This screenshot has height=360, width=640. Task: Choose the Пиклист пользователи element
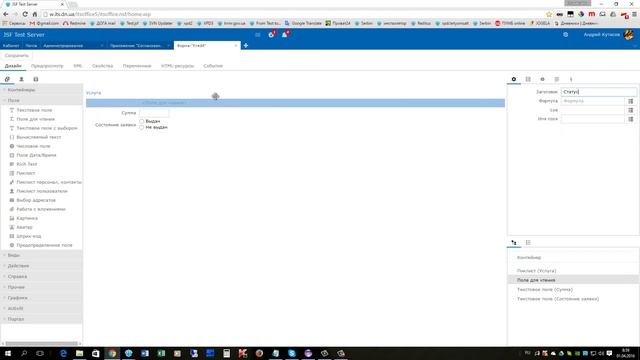(x=42, y=191)
